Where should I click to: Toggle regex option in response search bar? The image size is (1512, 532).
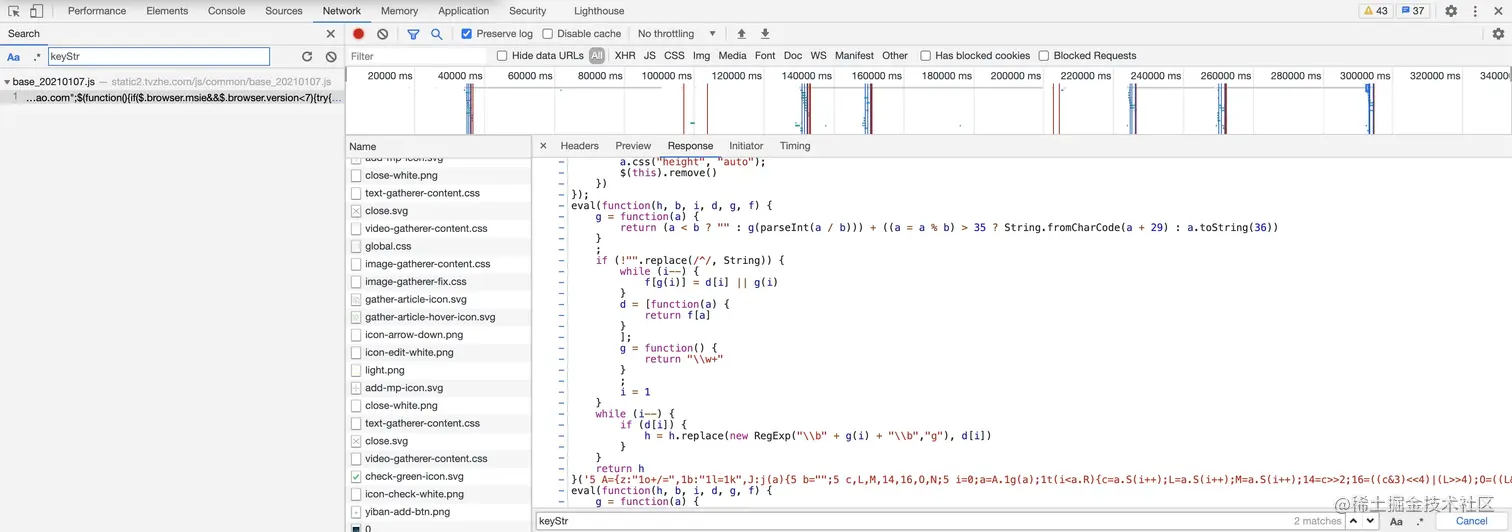click(1419, 521)
